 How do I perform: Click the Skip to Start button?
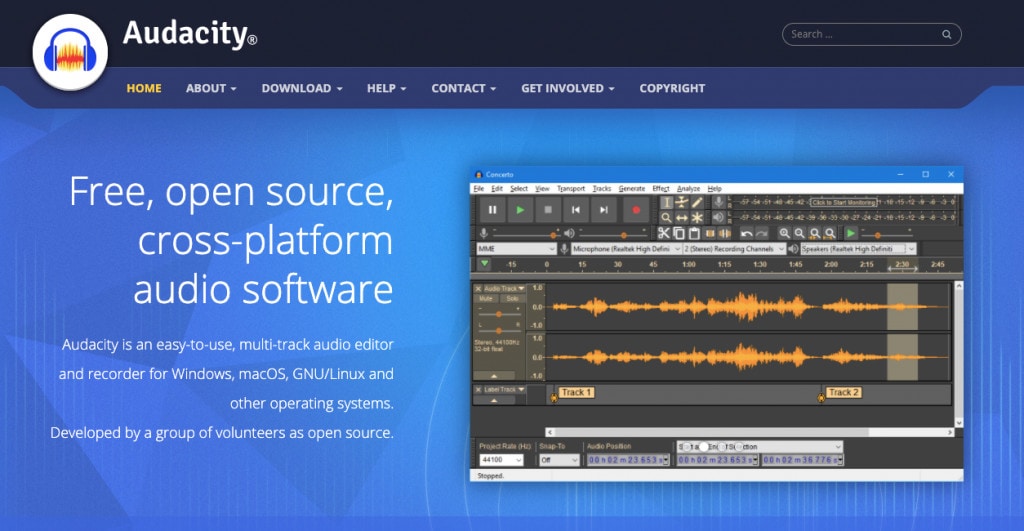click(576, 210)
